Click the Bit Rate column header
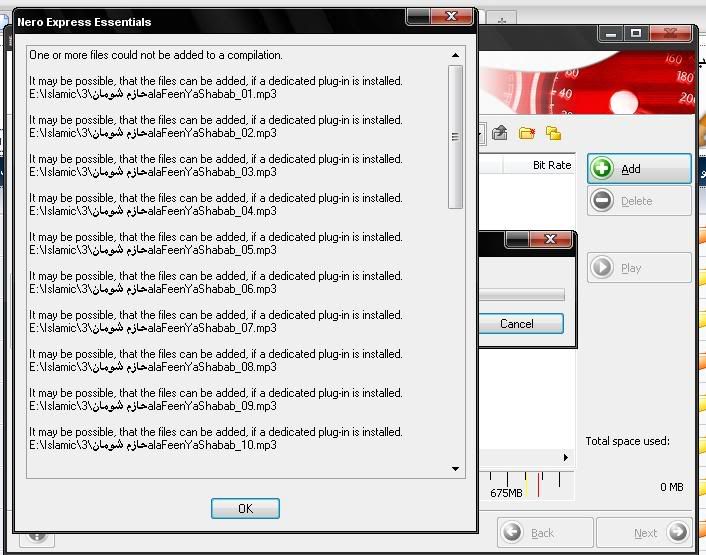The image size is (706, 555). pos(539,165)
